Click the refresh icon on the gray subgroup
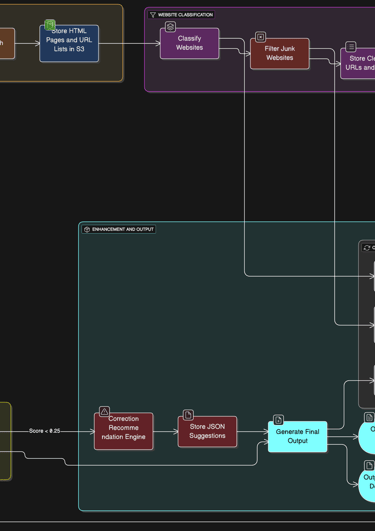Screen dimensions: 375x531 click(367, 248)
